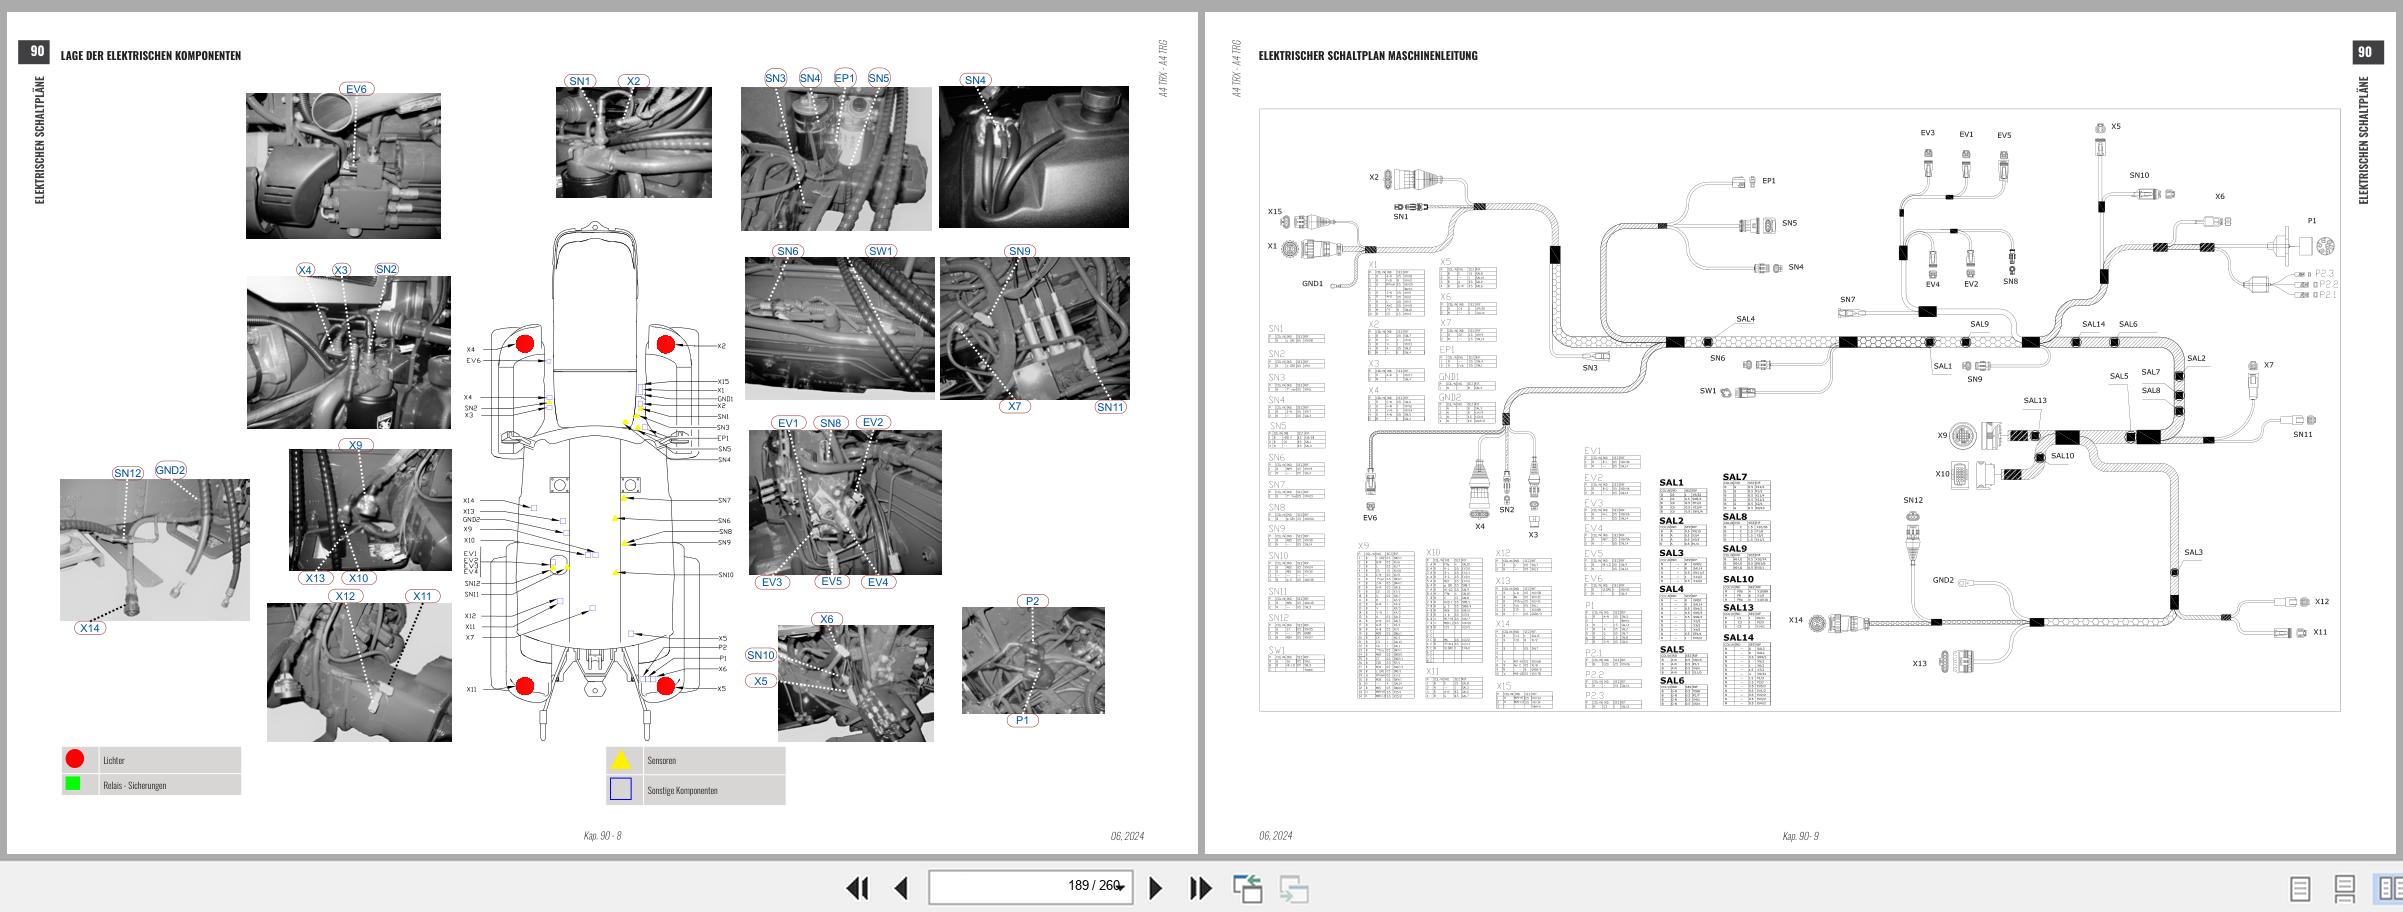The image size is (2403, 912).
Task: Click the SN5 callout bubble above the photo
Action: pos(878,78)
